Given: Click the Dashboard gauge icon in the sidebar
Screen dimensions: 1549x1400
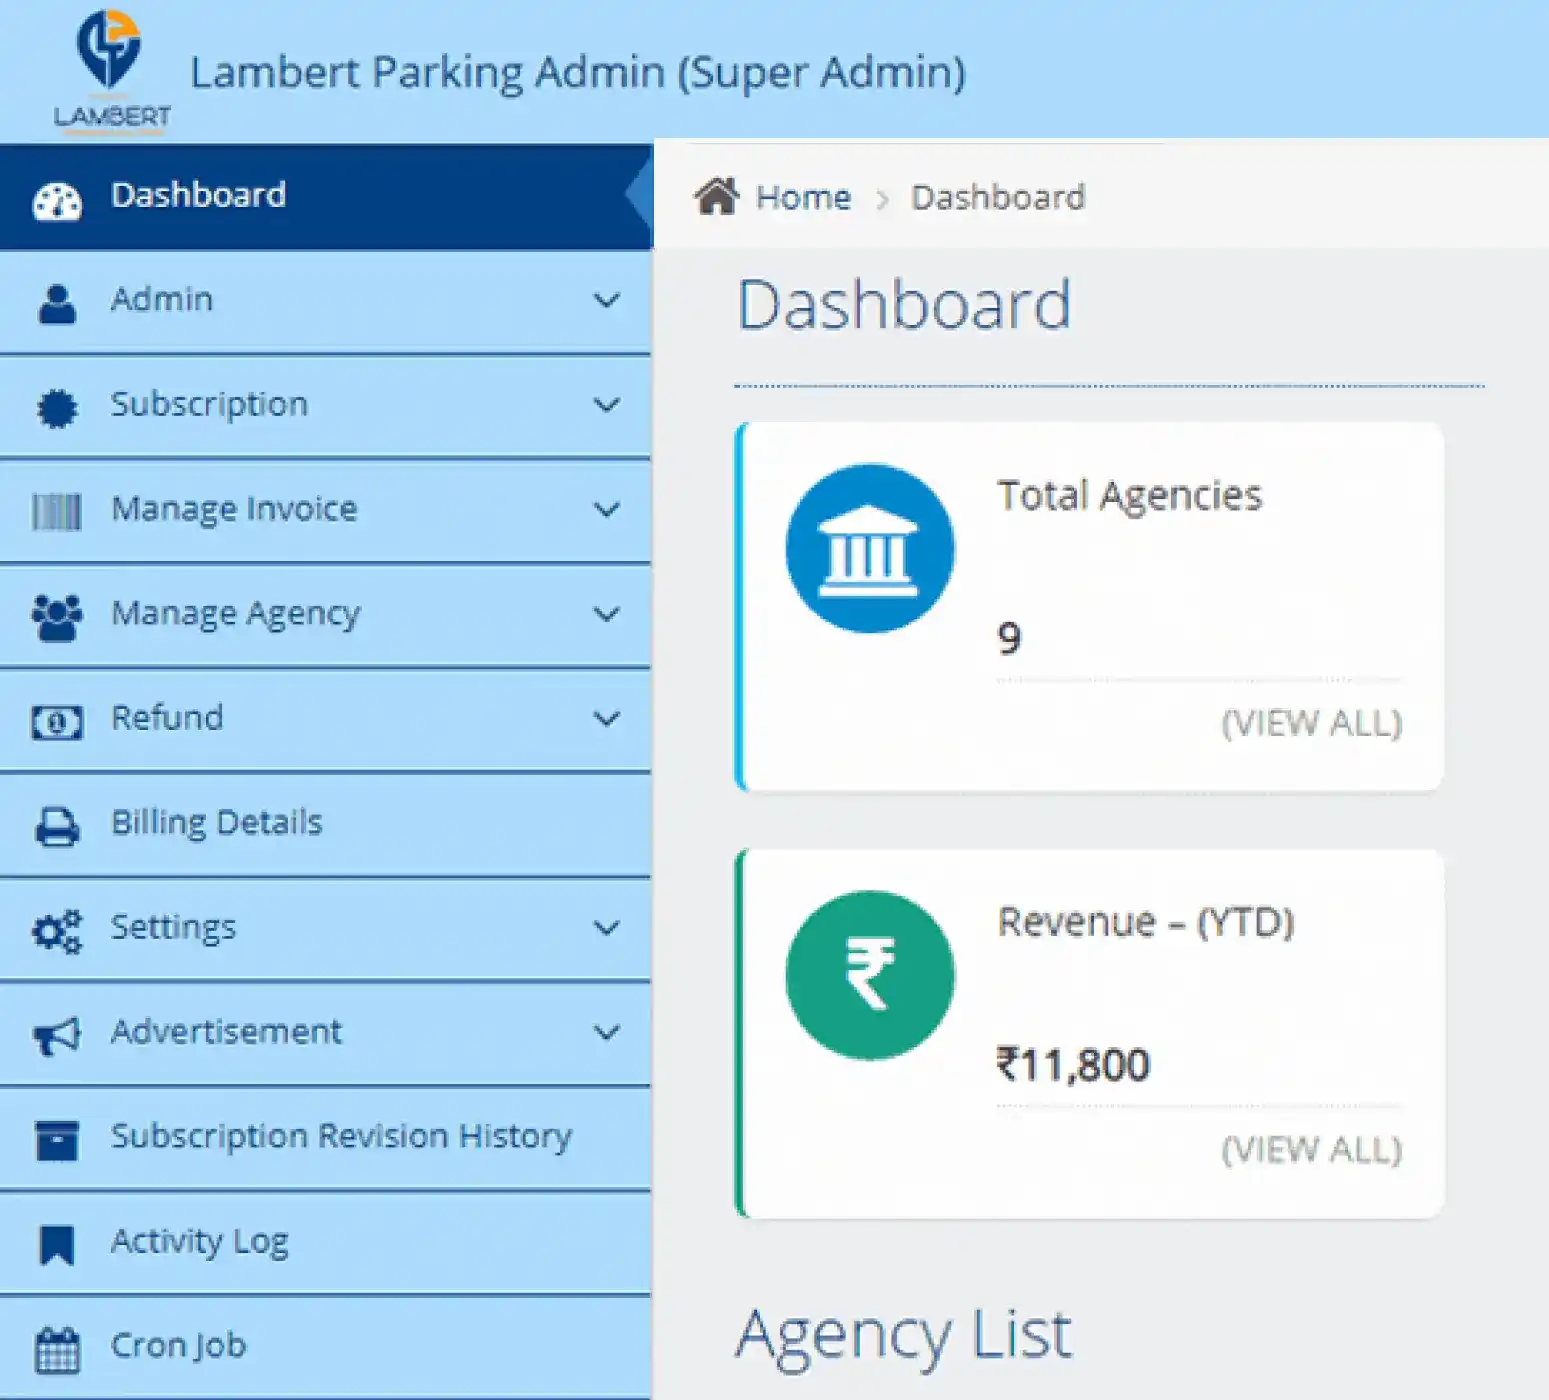Looking at the screenshot, I should tap(57, 200).
